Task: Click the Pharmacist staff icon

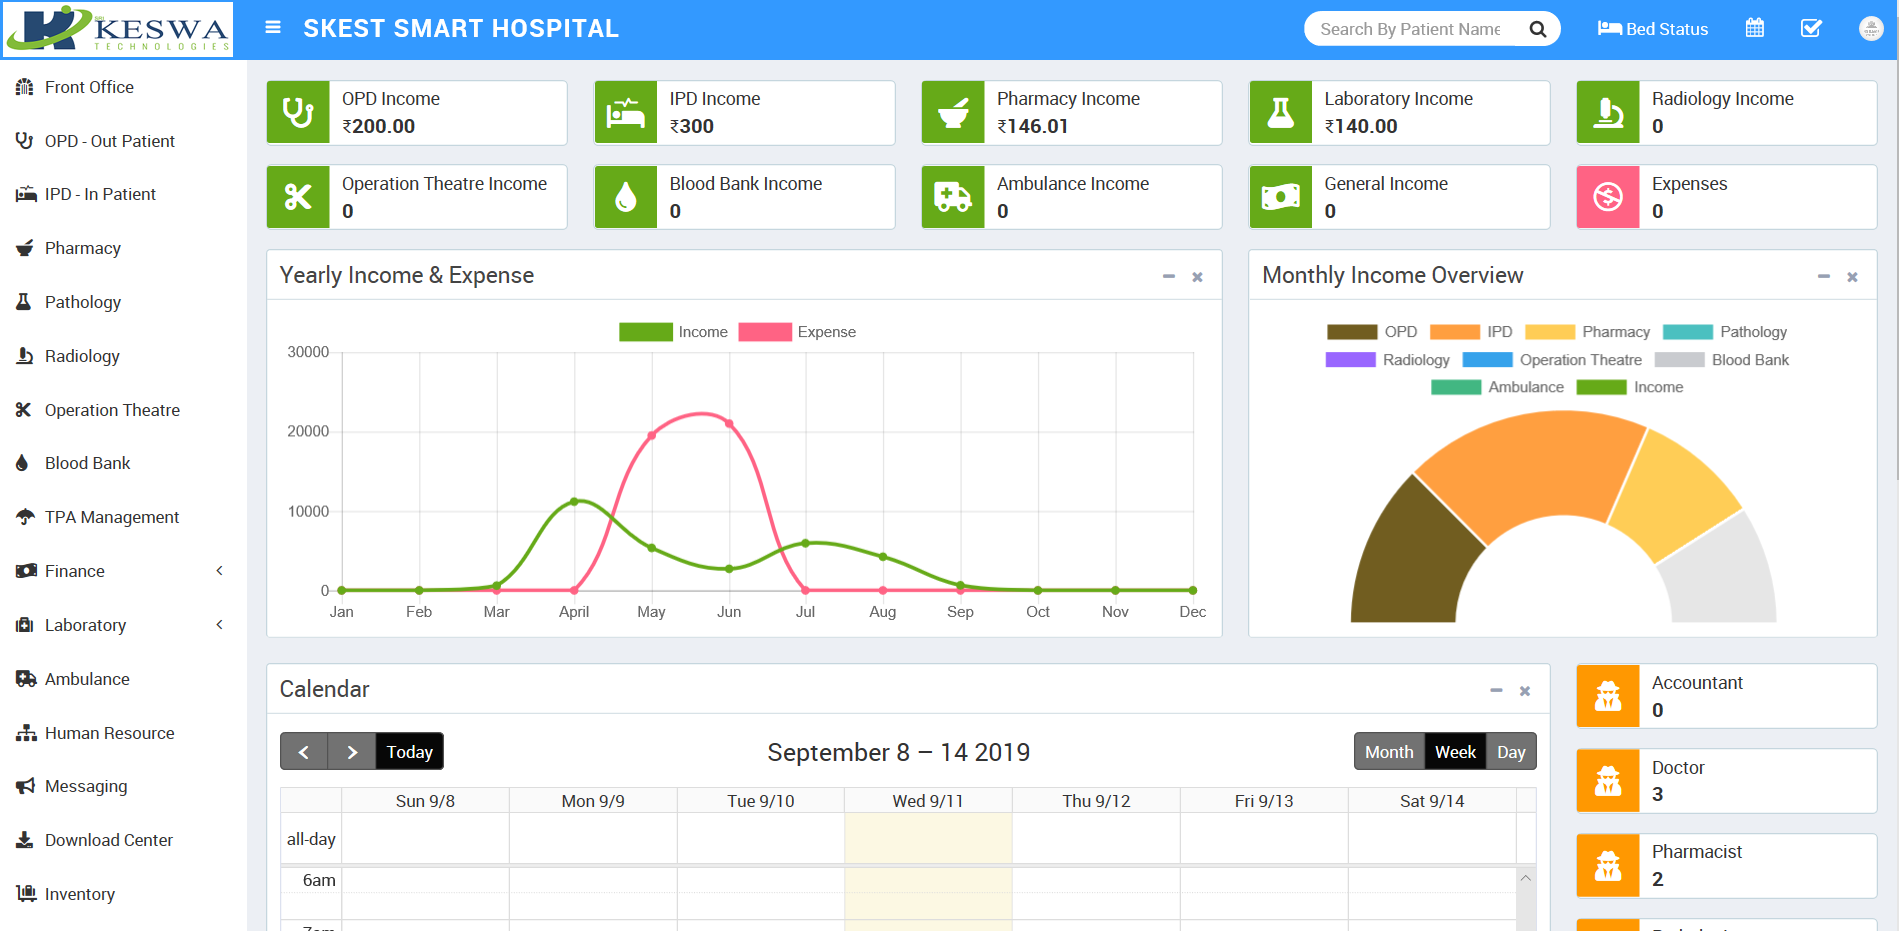Action: [1608, 865]
